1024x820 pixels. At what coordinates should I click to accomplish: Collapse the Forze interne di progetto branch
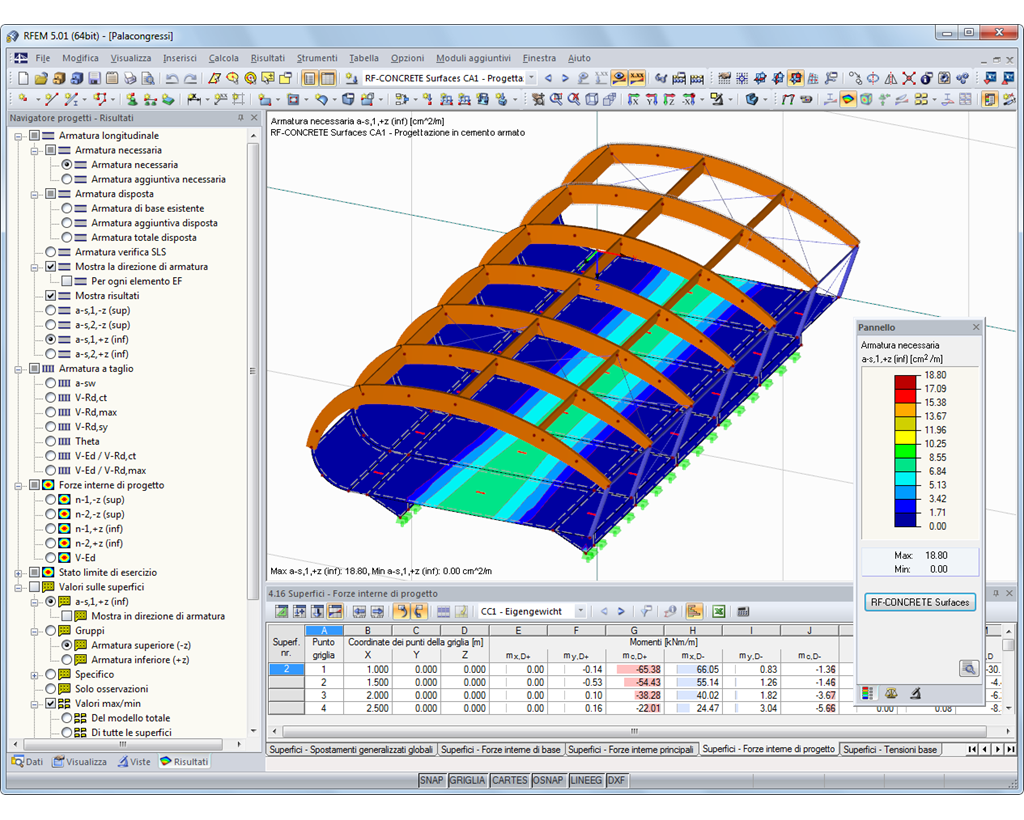[18, 485]
